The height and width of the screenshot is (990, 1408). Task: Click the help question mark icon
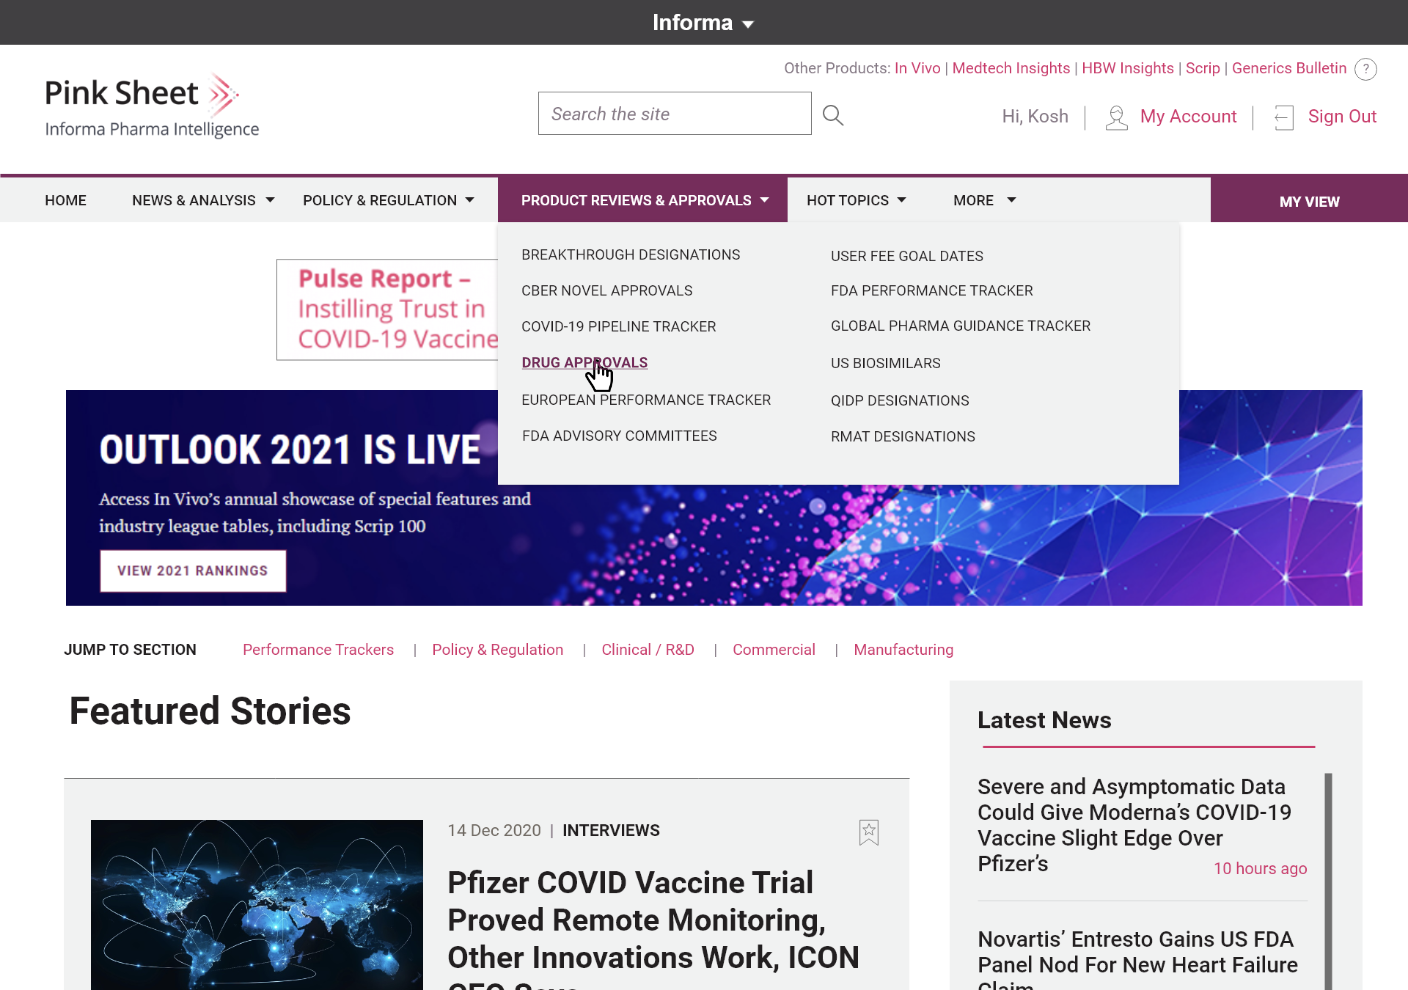tap(1365, 69)
